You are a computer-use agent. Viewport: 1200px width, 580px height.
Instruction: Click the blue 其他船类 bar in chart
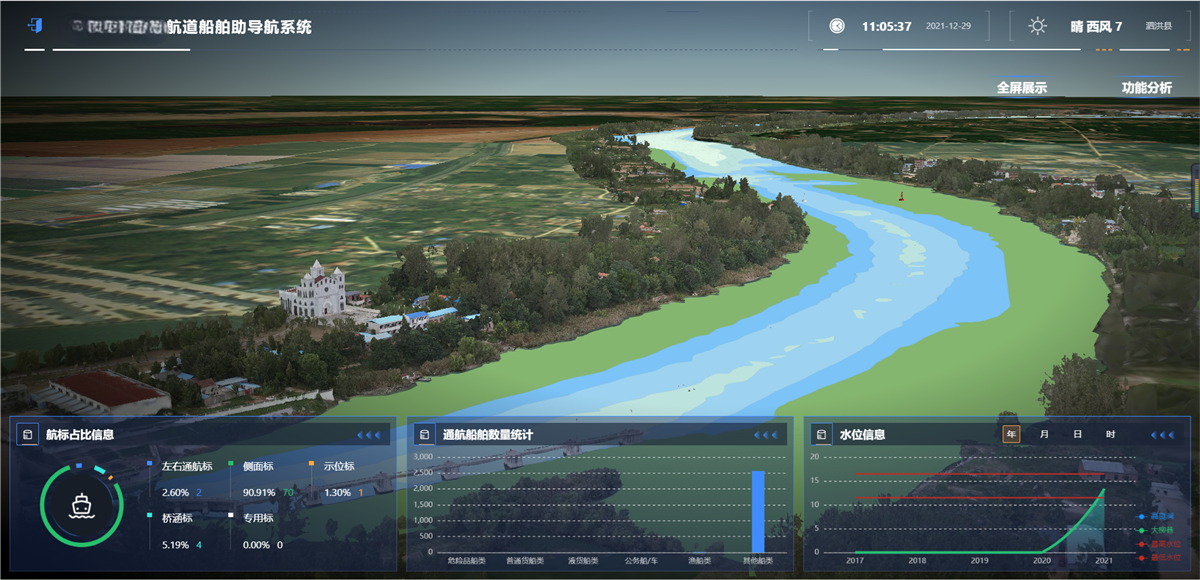pyautogui.click(x=758, y=511)
